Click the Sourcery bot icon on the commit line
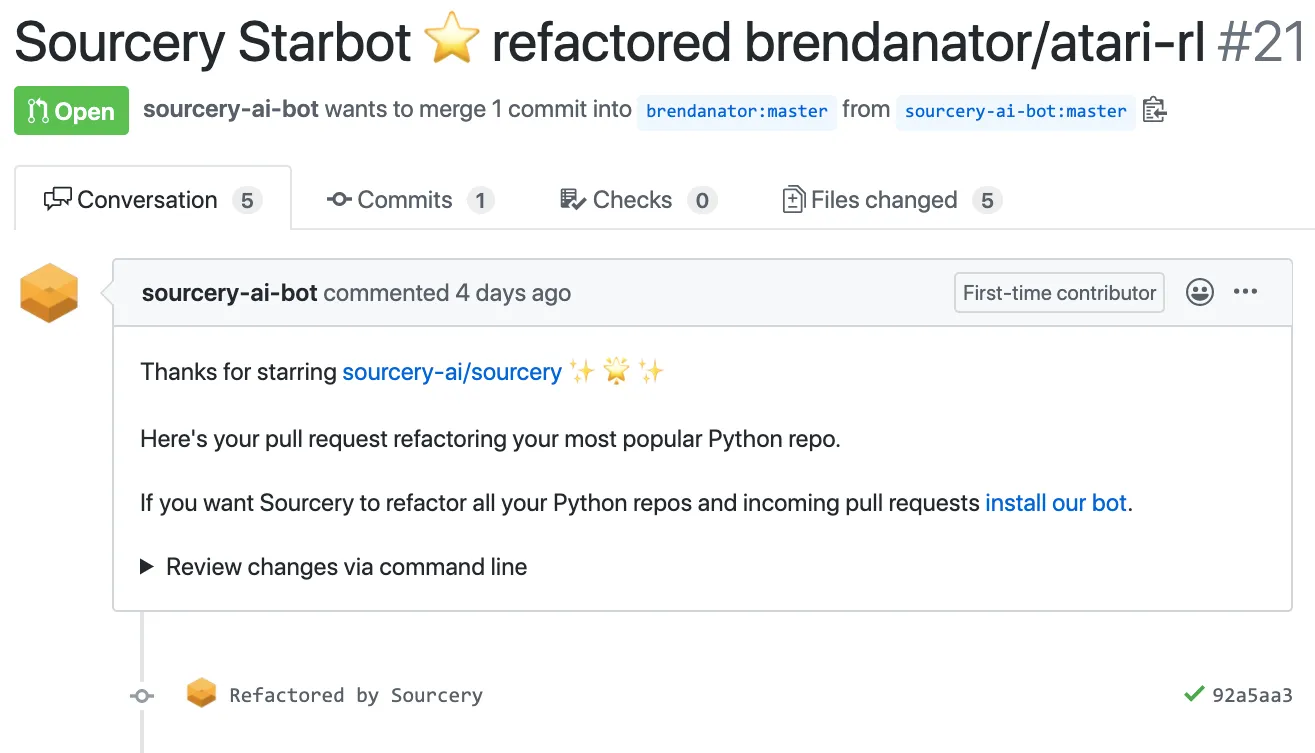Image resolution: width=1315 pixels, height=753 pixels. click(x=201, y=692)
